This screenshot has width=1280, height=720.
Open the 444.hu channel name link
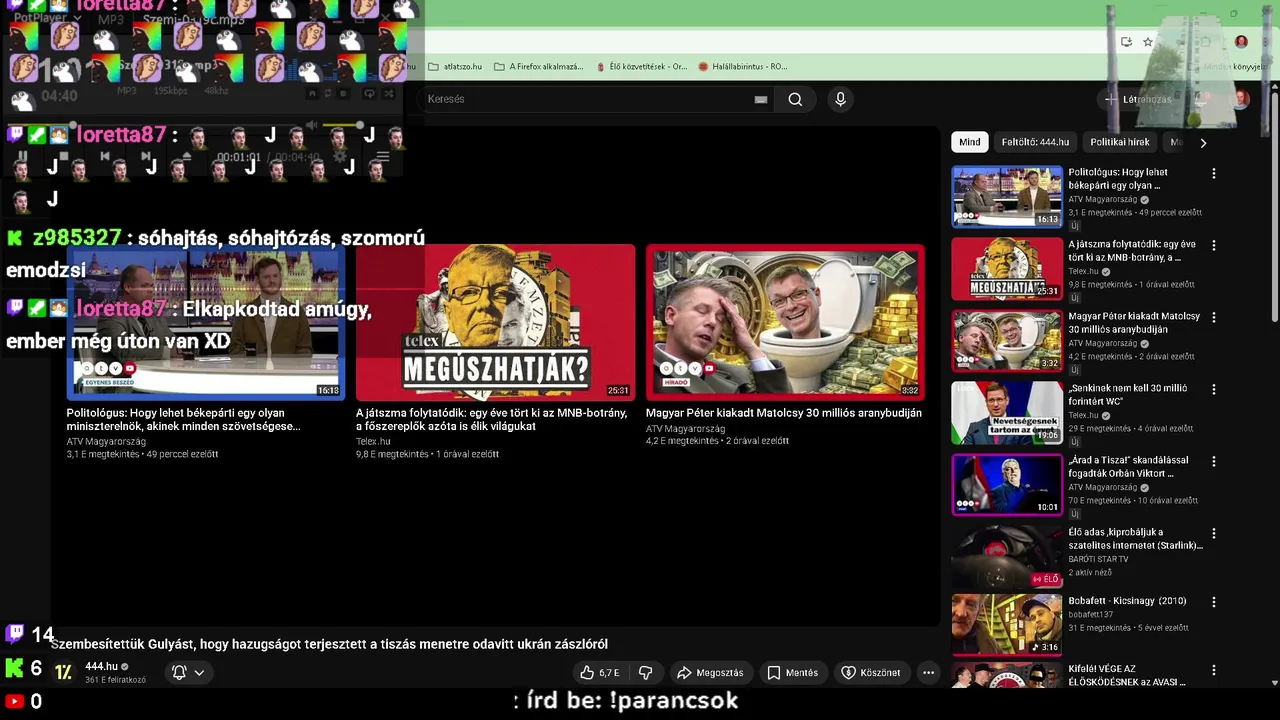tap(101, 666)
